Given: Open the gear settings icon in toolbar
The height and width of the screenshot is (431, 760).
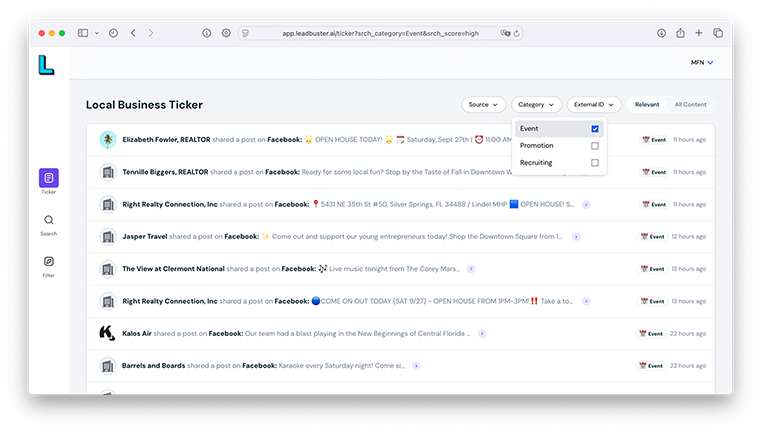Looking at the screenshot, I should tap(226, 33).
